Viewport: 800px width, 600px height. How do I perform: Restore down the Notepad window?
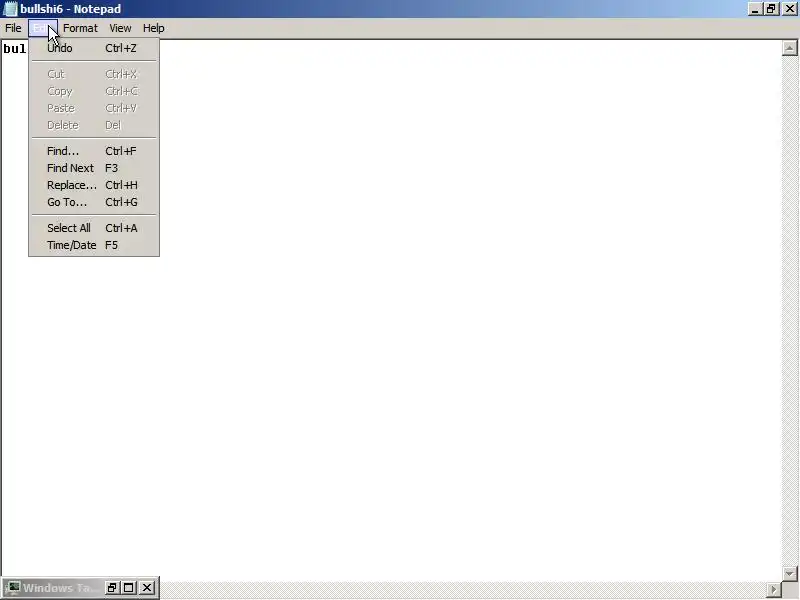771,9
